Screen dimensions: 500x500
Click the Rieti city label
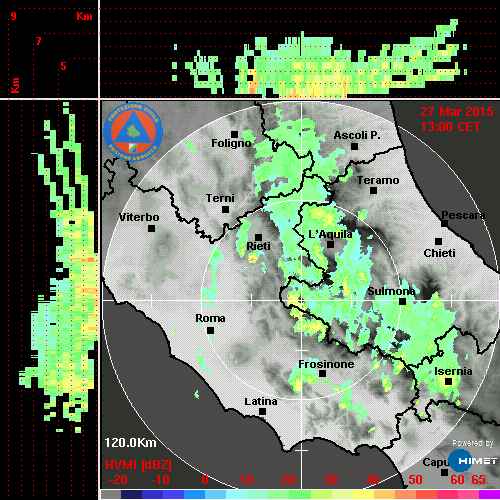258,246
